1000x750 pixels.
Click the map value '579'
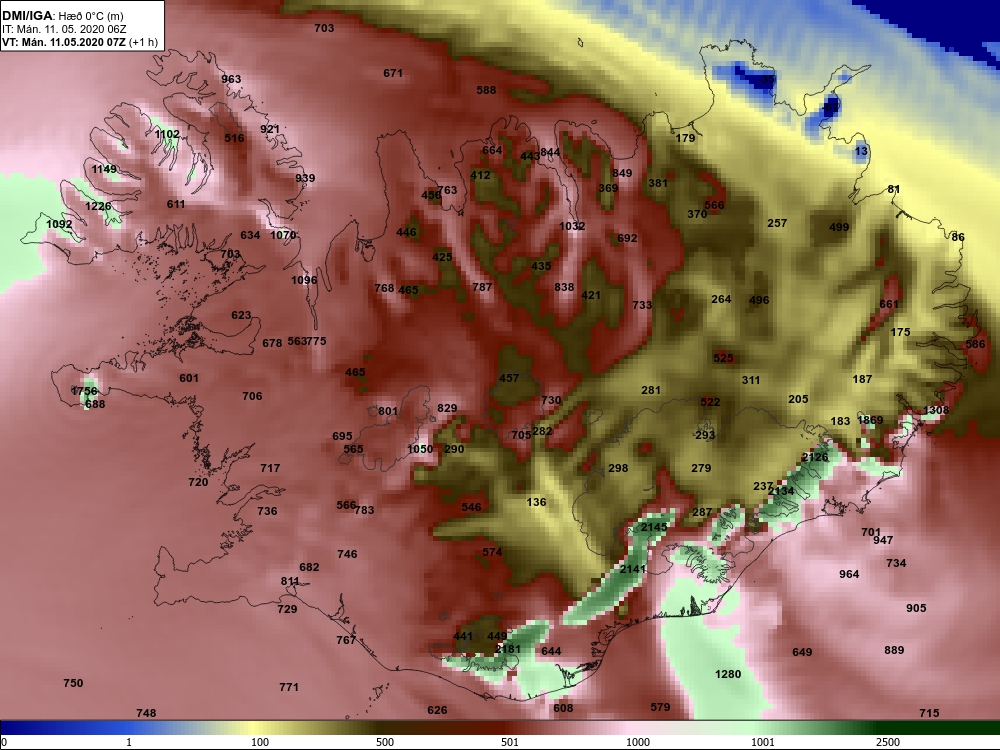(660, 707)
